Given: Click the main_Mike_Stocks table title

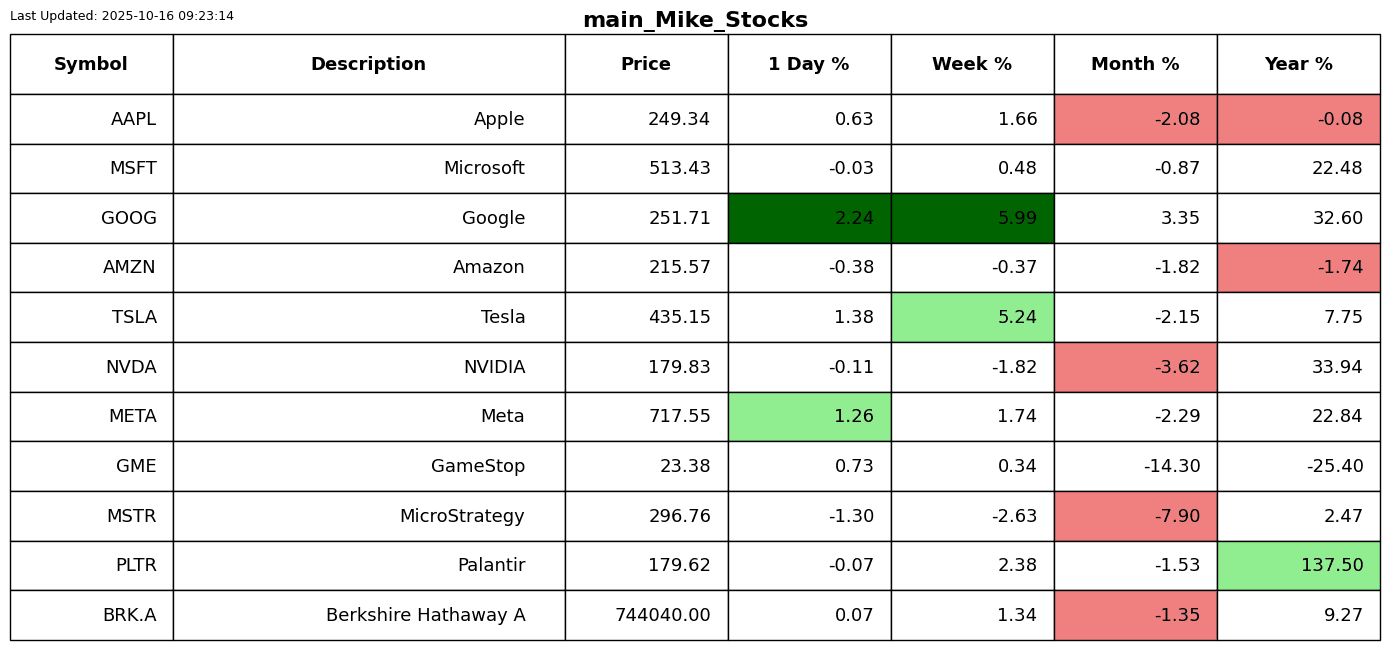Looking at the screenshot, I should (695, 20).
